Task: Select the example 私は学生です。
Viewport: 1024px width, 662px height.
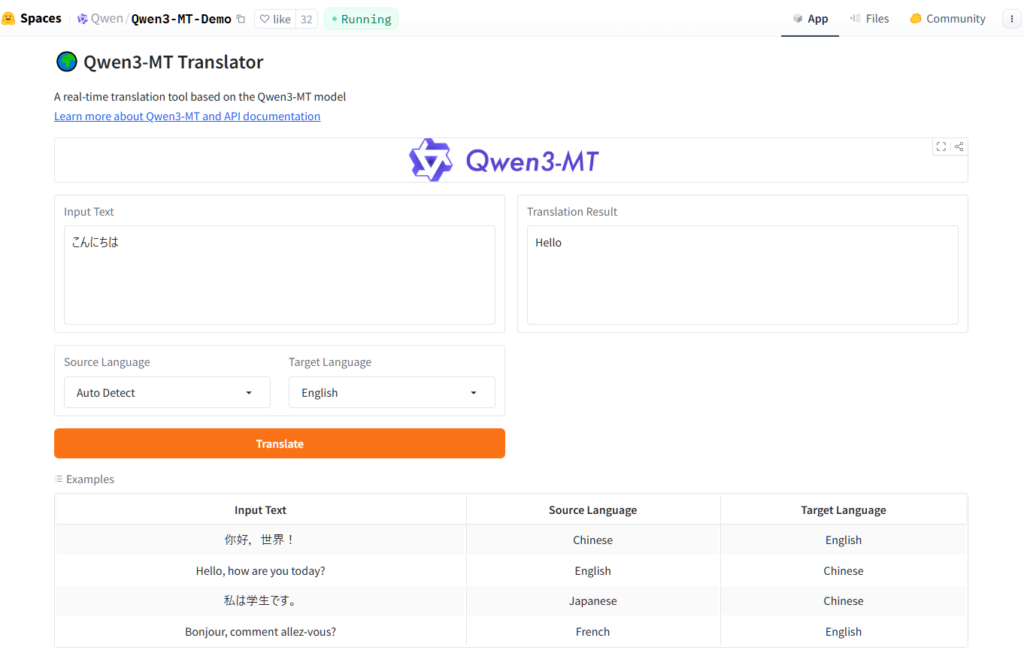Action: pyautogui.click(x=261, y=601)
